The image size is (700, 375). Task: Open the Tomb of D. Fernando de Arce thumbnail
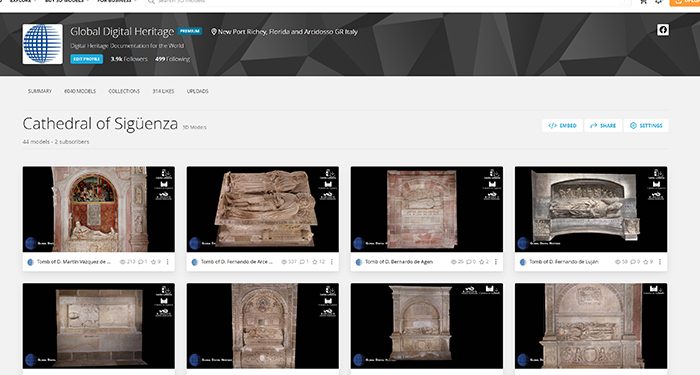click(x=262, y=209)
